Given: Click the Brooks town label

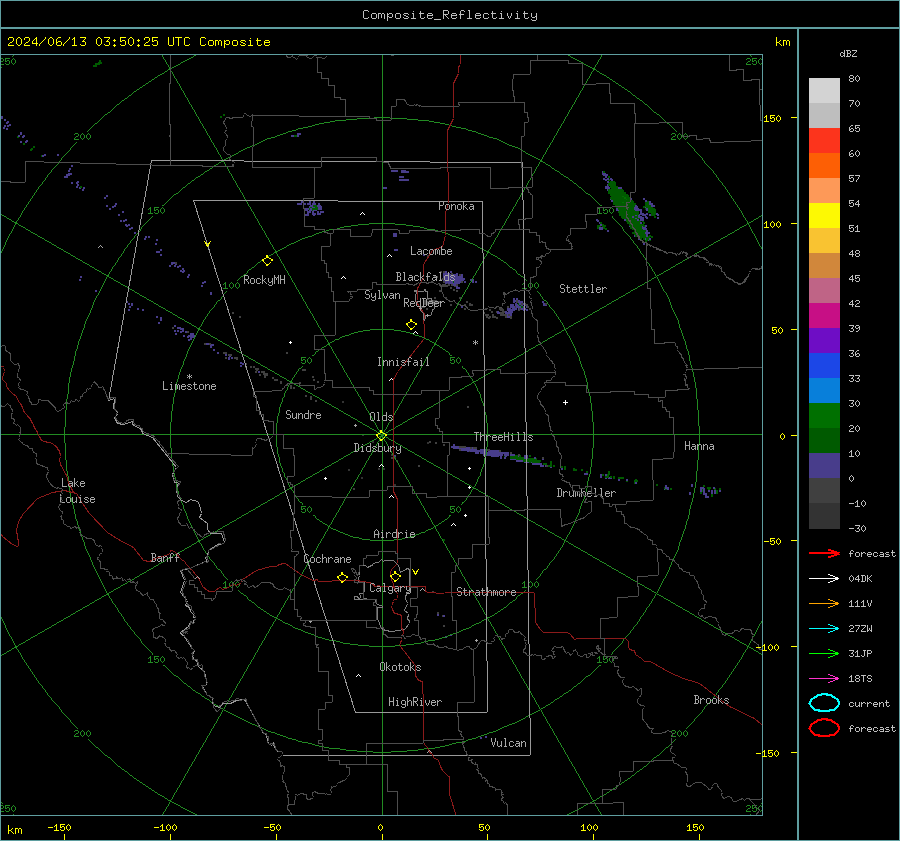Looking at the screenshot, I should tap(711, 700).
